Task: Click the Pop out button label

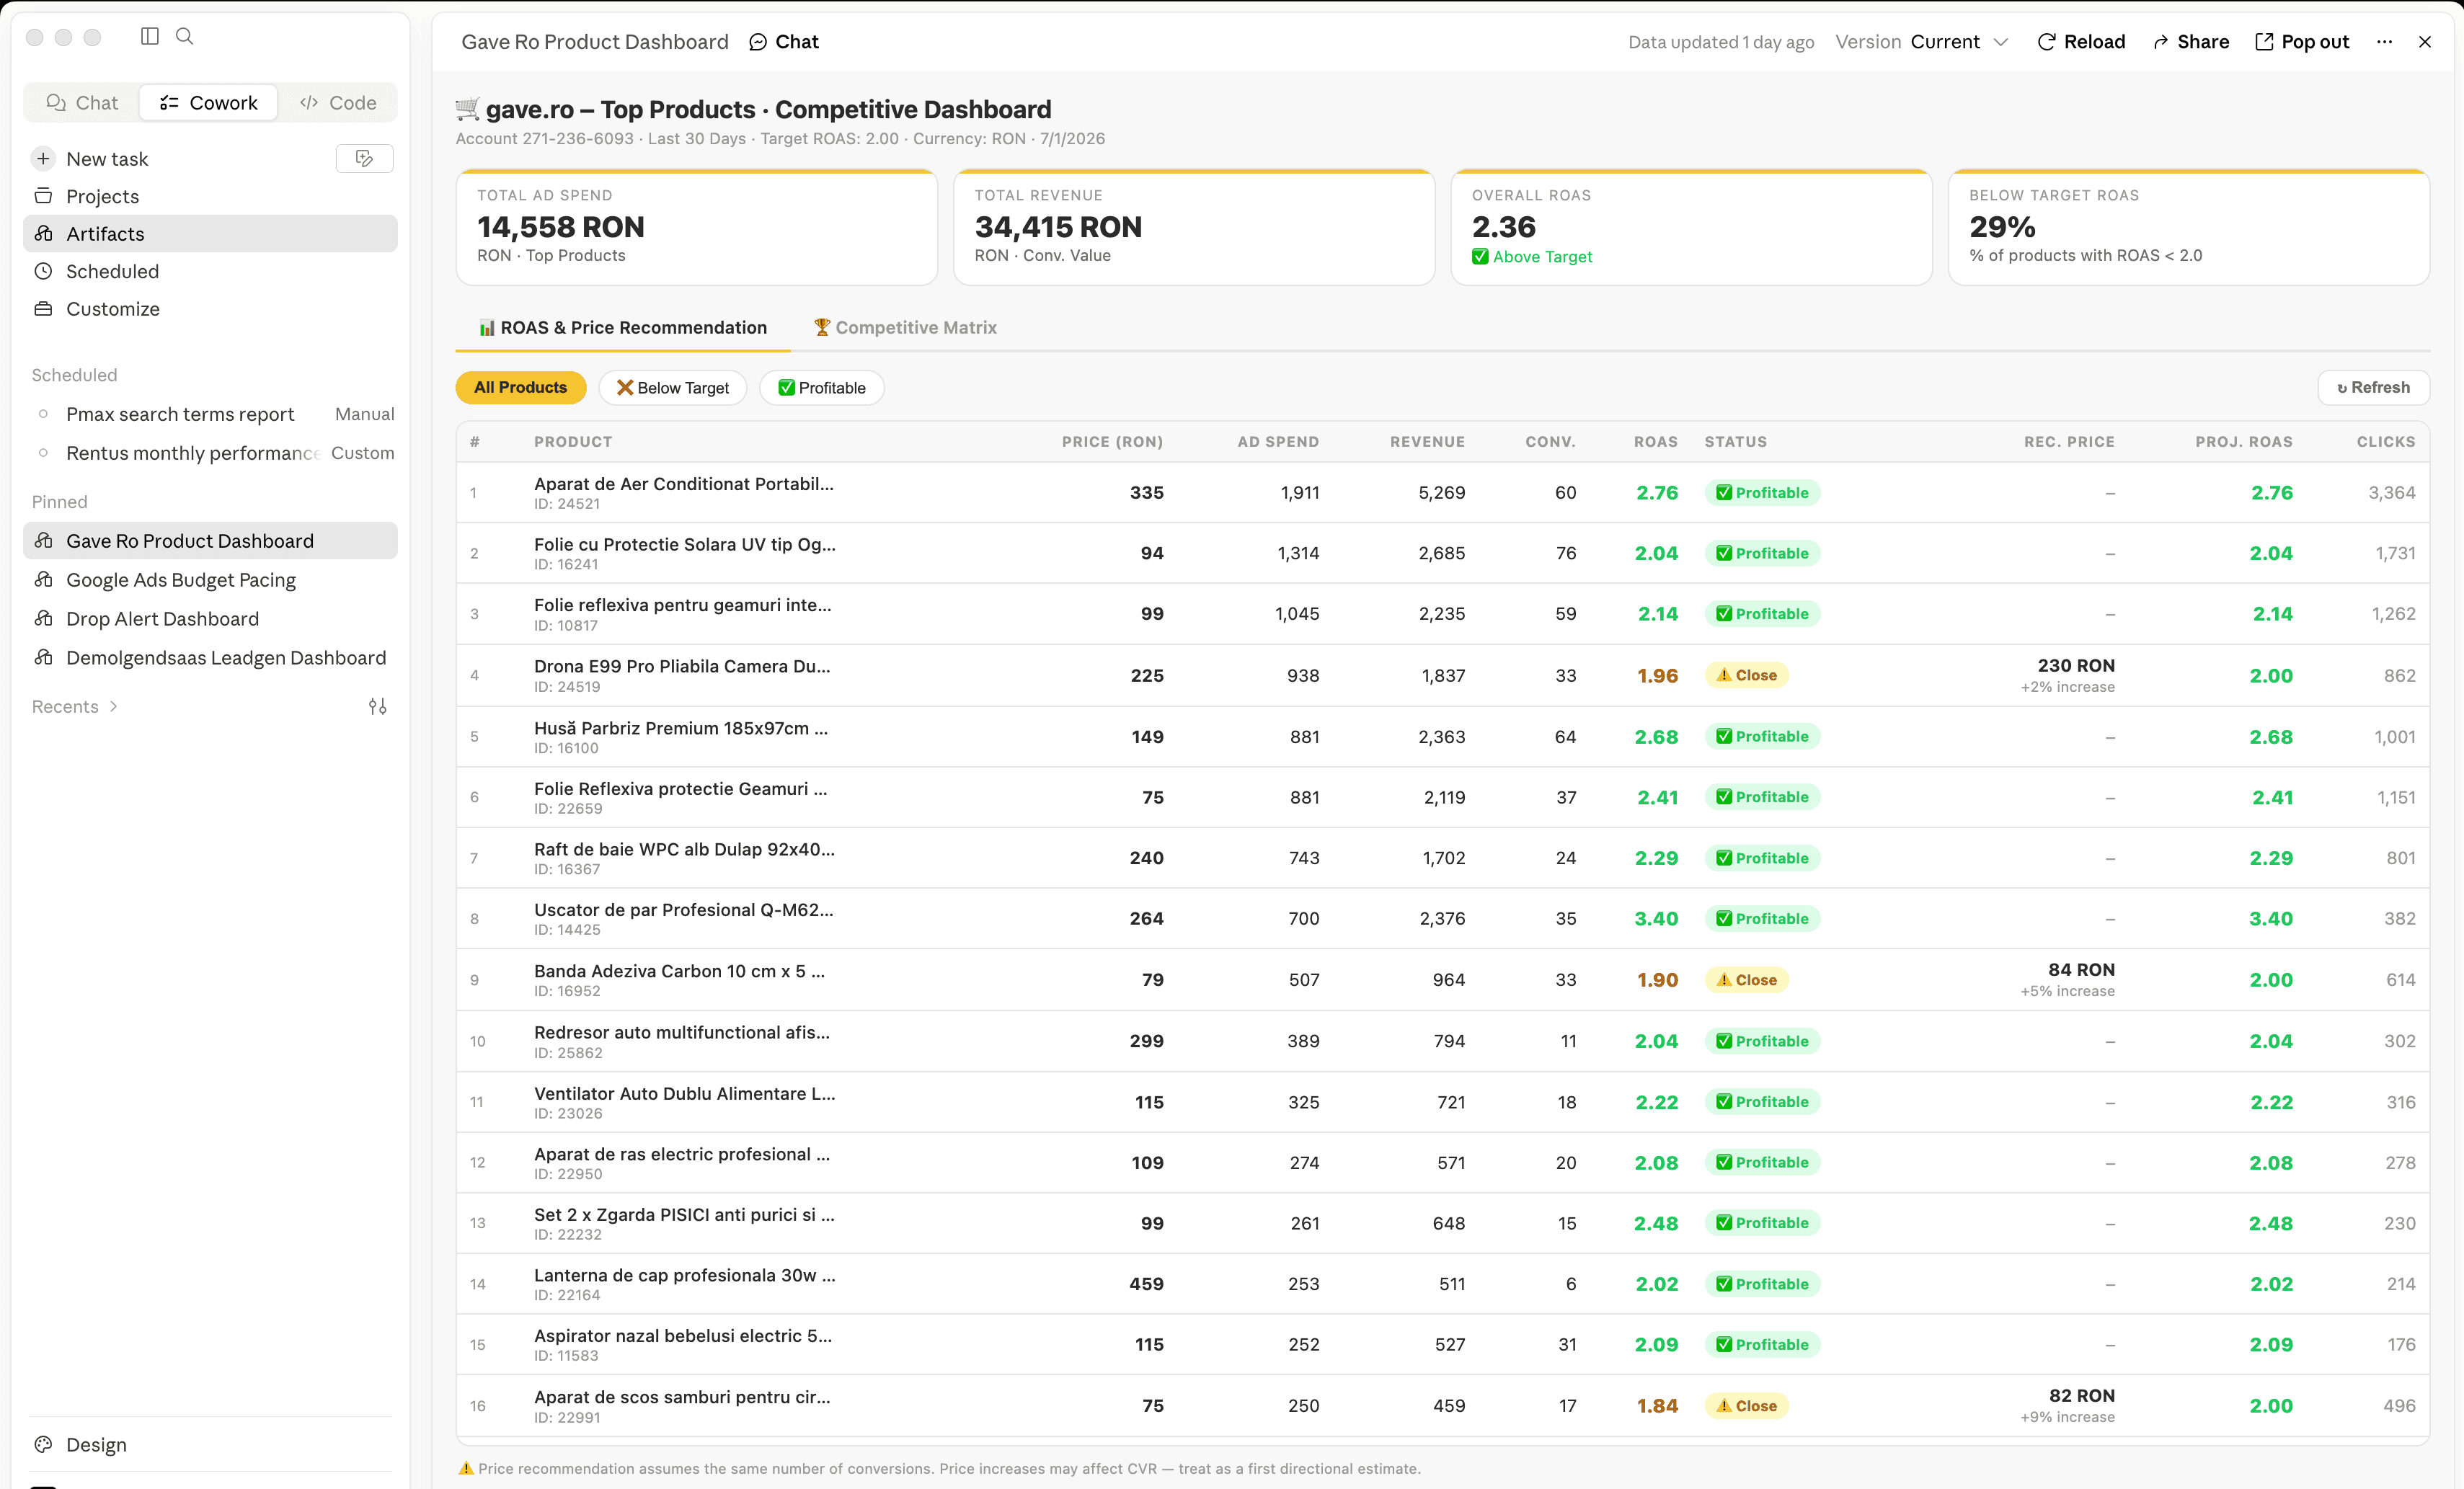Action: (2315, 42)
